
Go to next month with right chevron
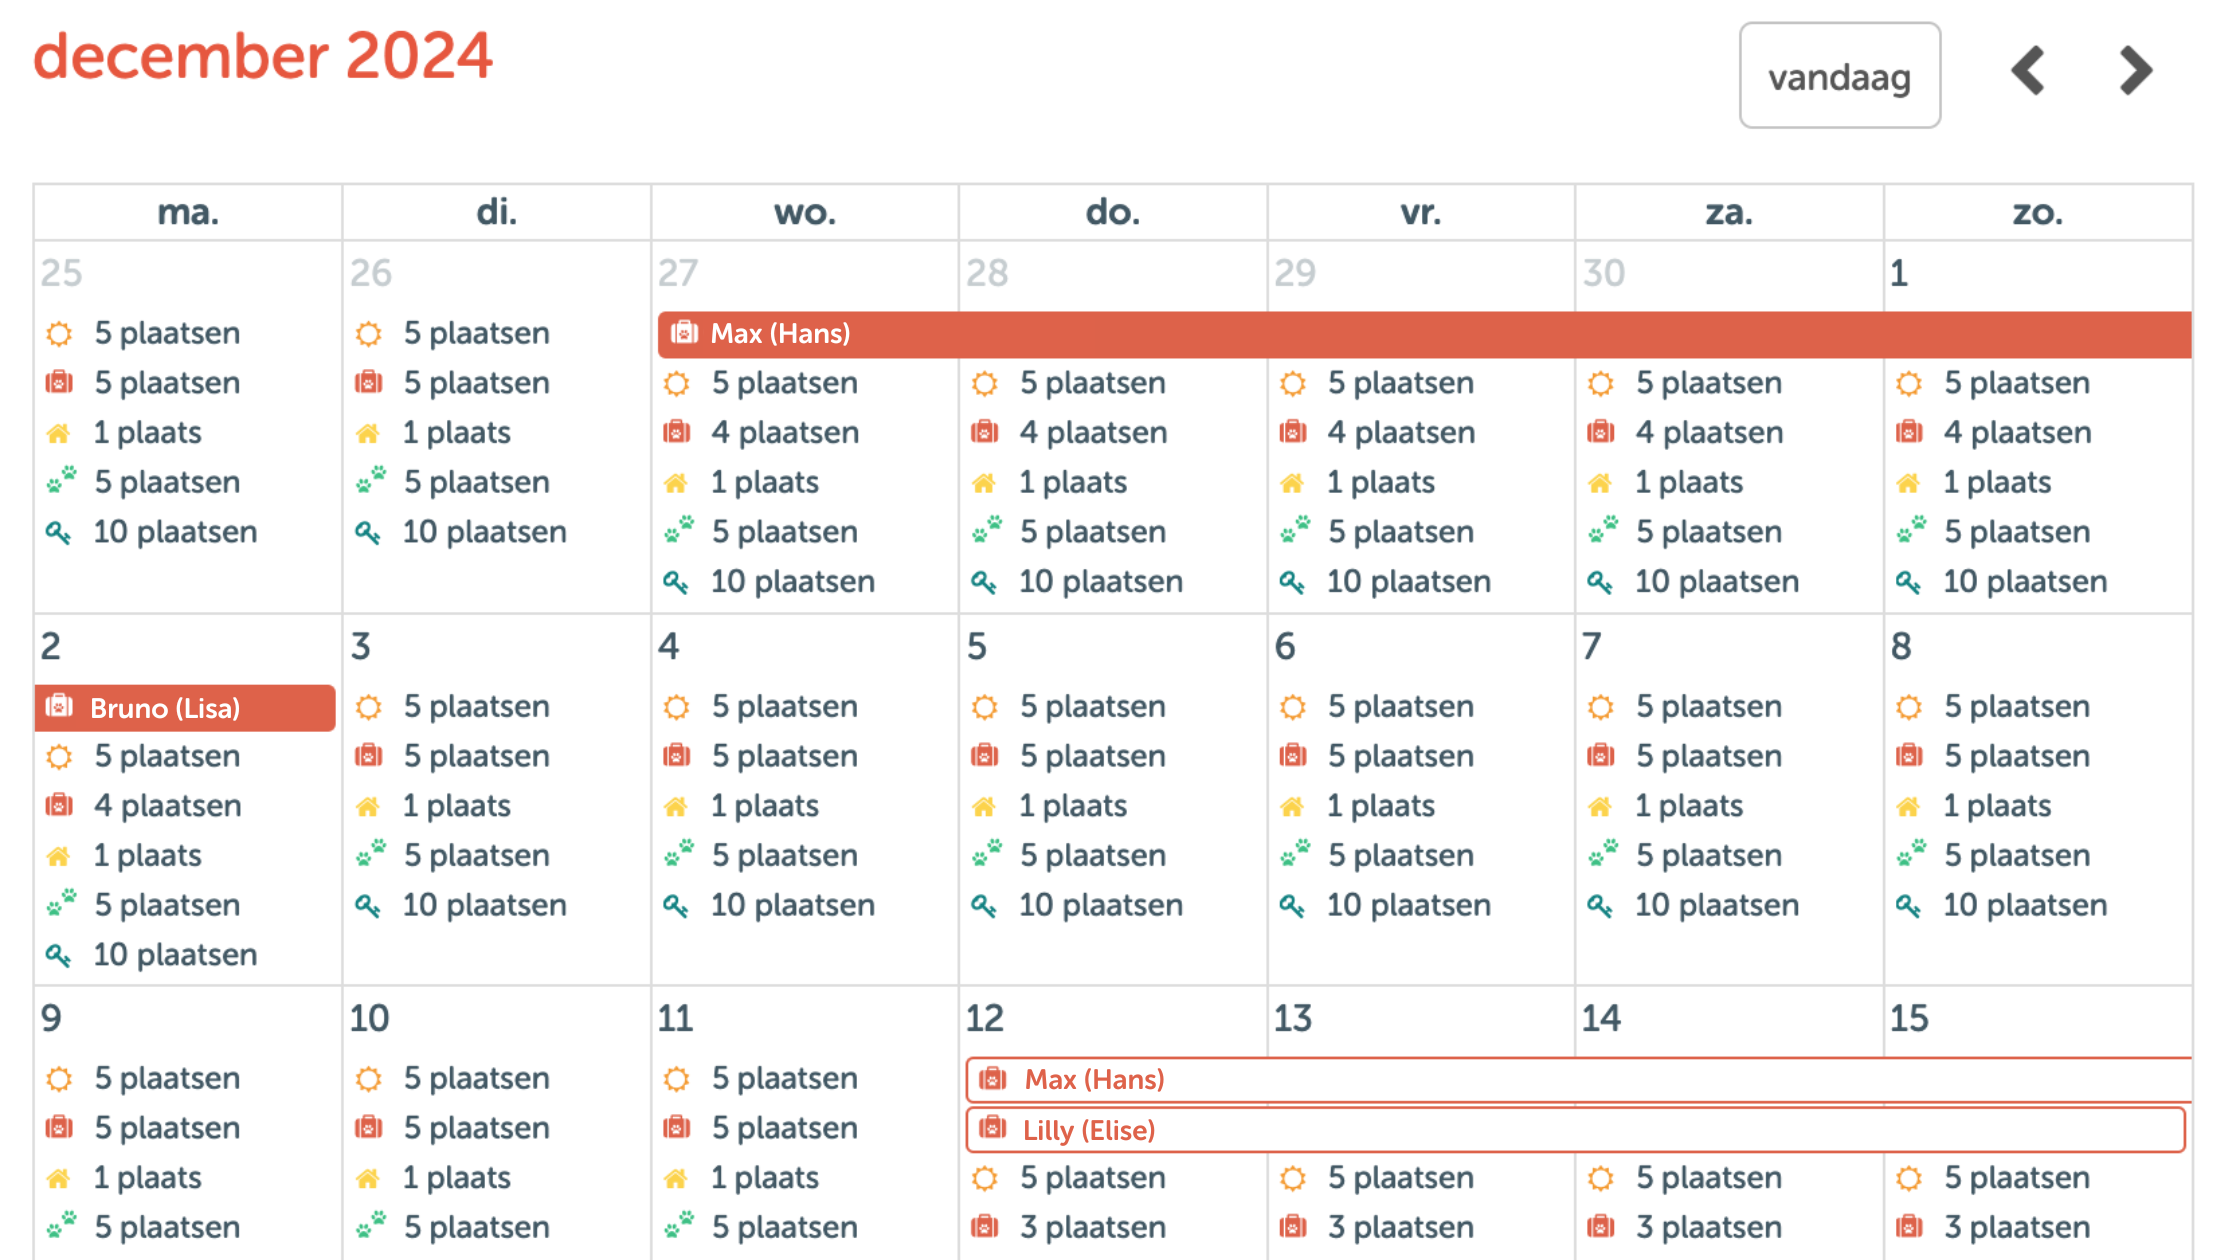(x=2135, y=71)
